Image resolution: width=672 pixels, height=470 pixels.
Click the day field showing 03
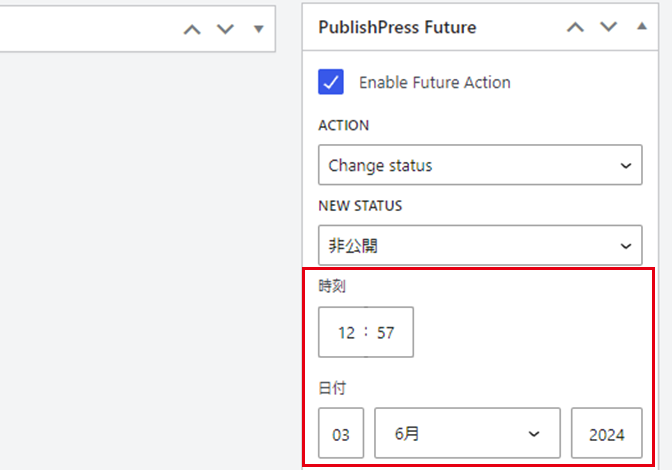coord(341,434)
